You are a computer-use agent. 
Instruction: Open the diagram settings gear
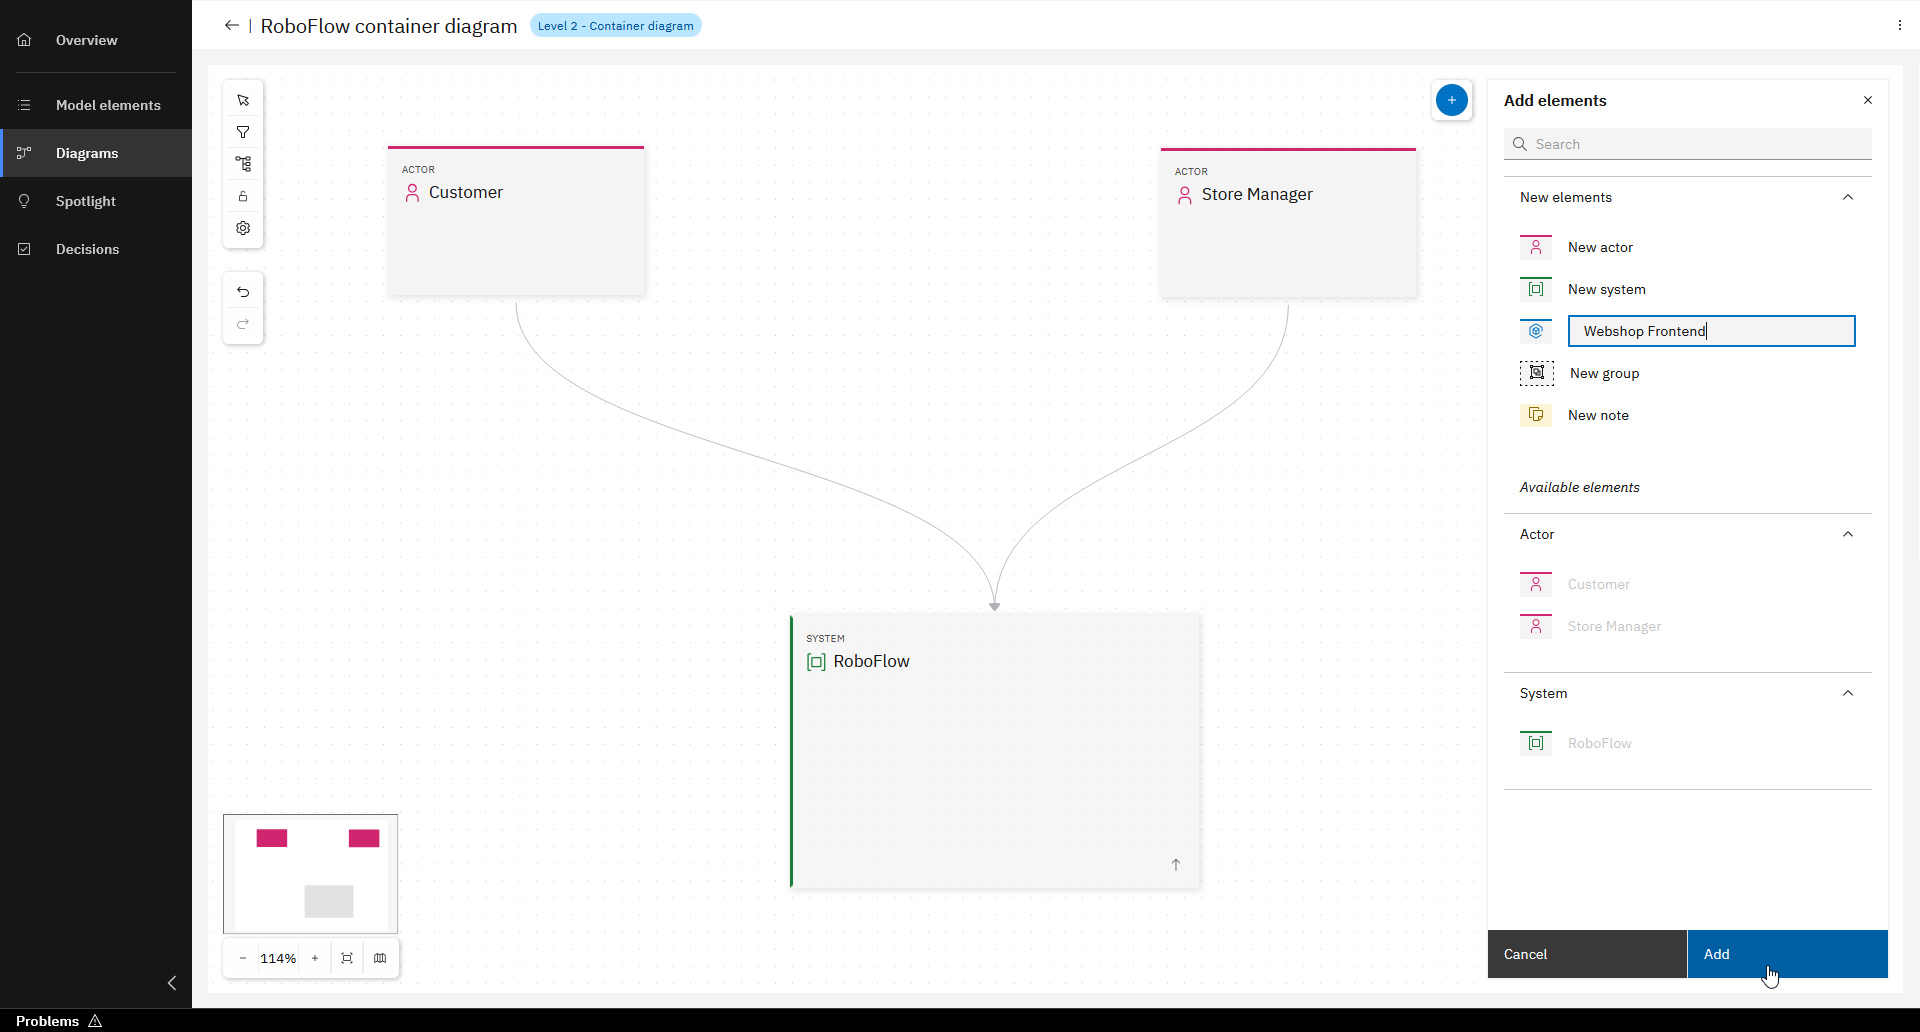(242, 228)
